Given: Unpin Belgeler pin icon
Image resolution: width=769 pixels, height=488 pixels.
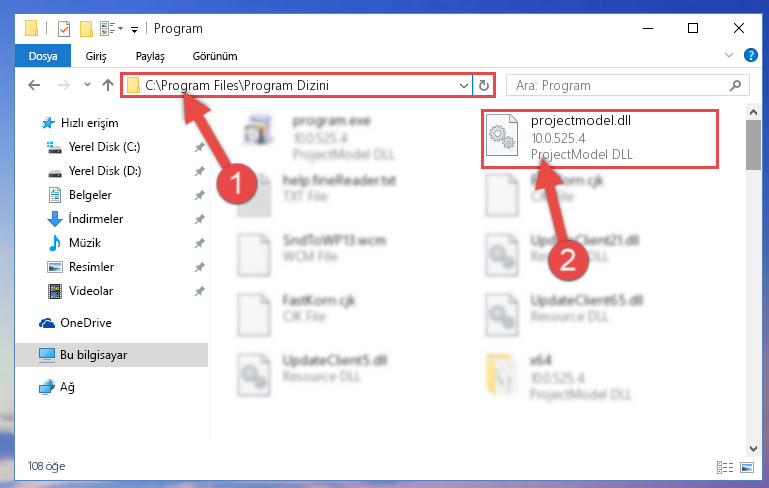Looking at the screenshot, I should (x=199, y=195).
